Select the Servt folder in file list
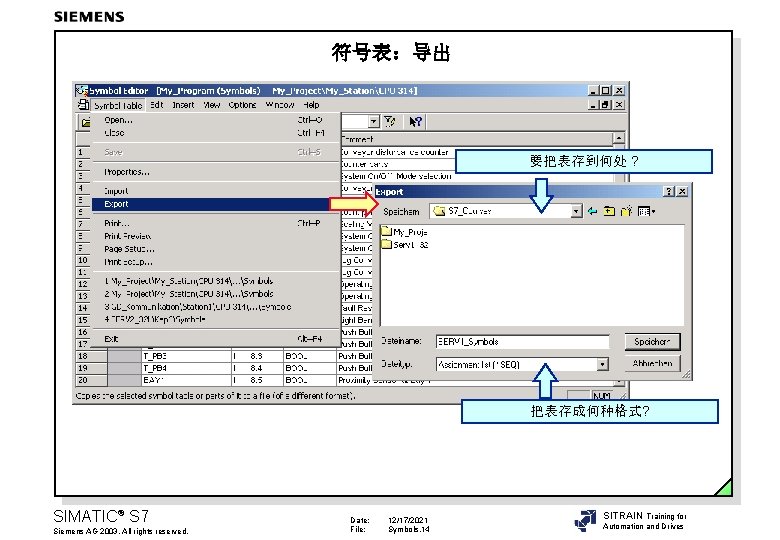The width and height of the screenshot is (780, 540). [404, 245]
